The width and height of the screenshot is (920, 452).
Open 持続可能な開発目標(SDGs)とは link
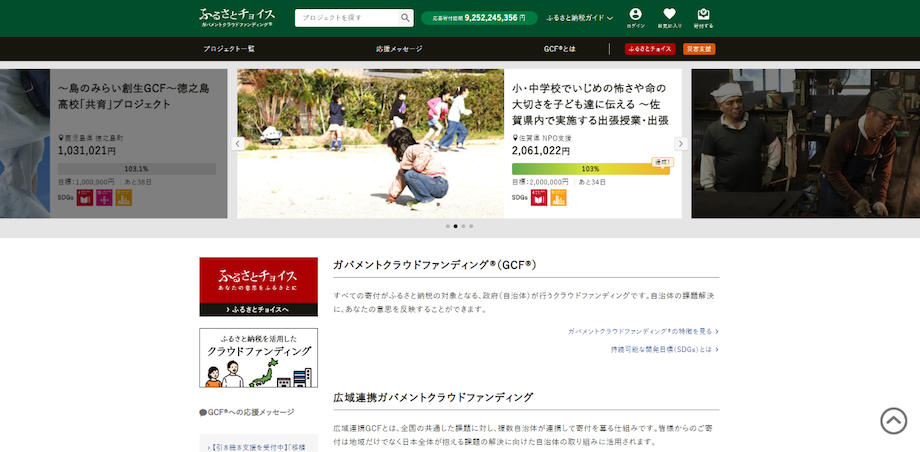click(665, 349)
